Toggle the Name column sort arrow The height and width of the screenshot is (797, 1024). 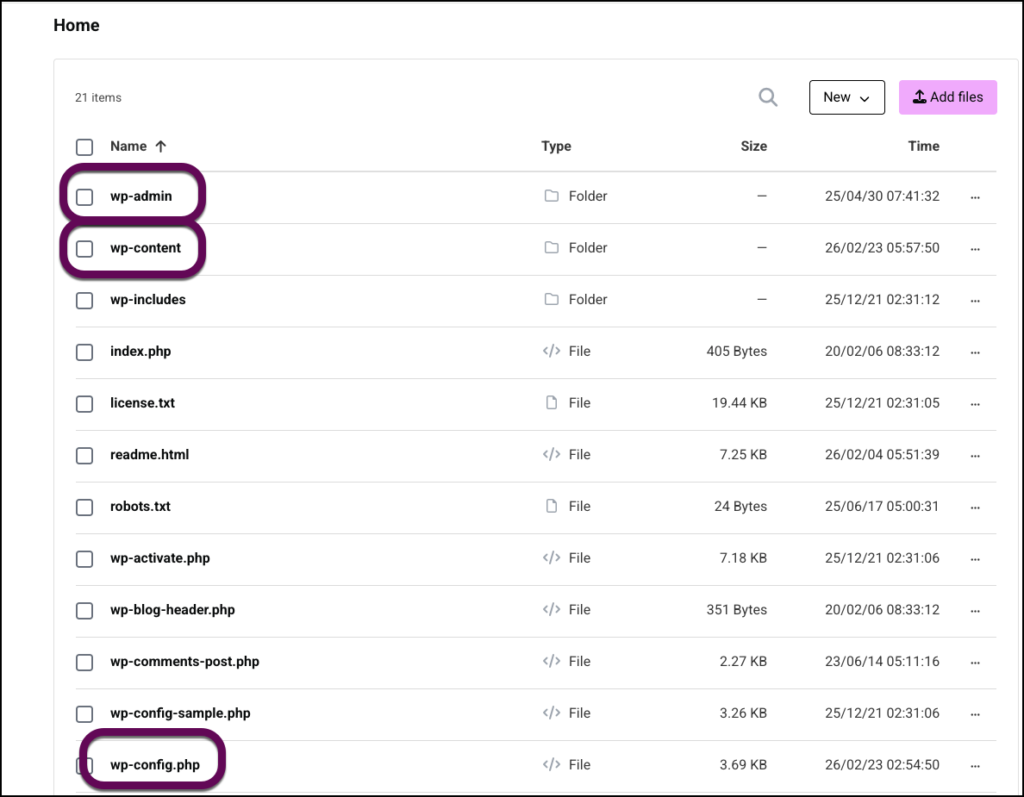[x=163, y=146]
